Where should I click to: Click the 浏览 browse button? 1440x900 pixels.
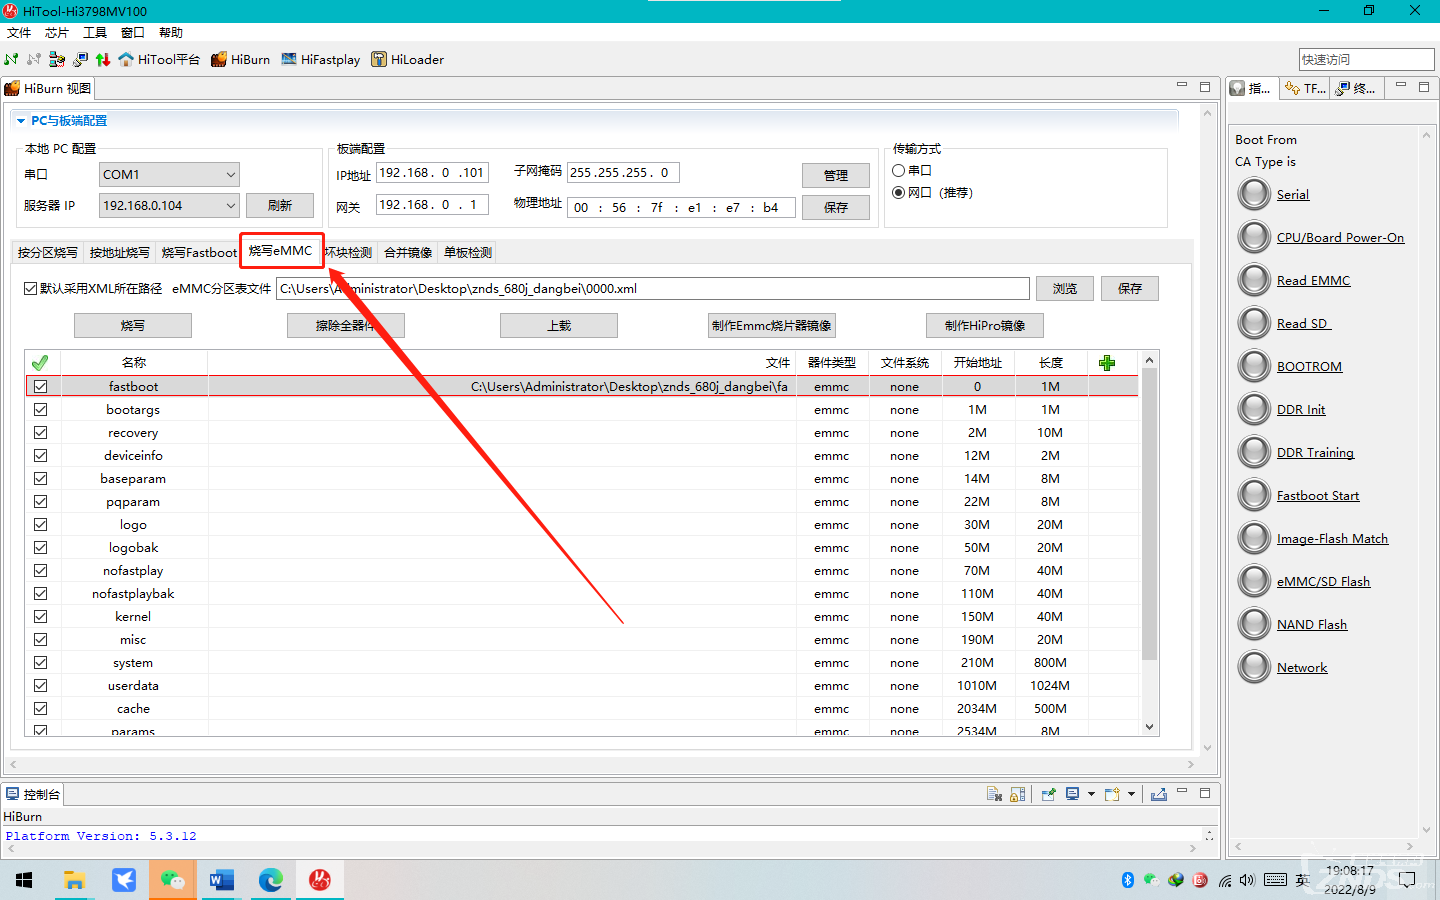point(1065,288)
